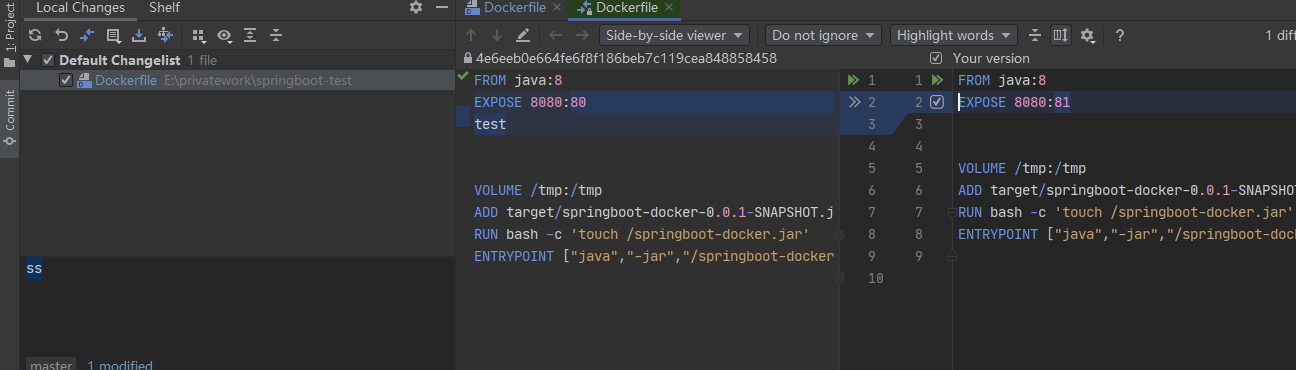This screenshot has width=1296, height=370.
Task: Click the Expand All icon in the changes toolbar
Action: (x=250, y=36)
